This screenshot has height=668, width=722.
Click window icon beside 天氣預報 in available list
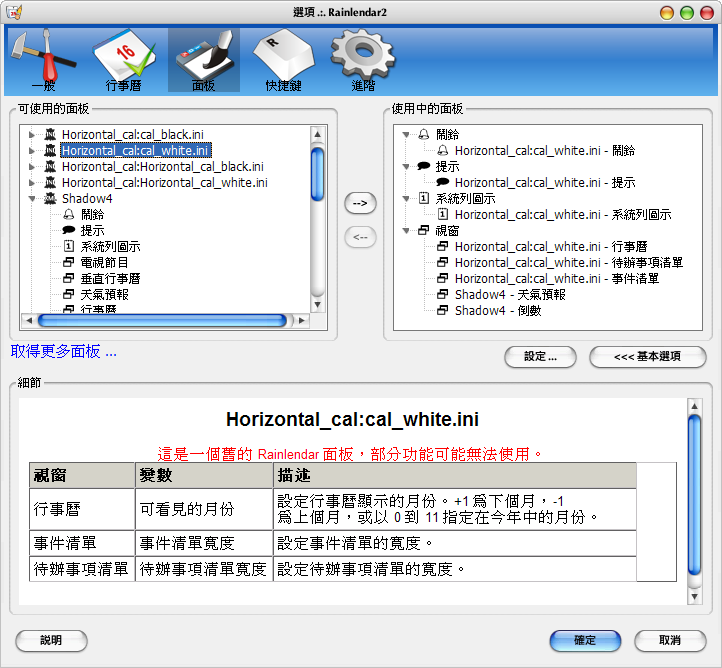[69, 294]
